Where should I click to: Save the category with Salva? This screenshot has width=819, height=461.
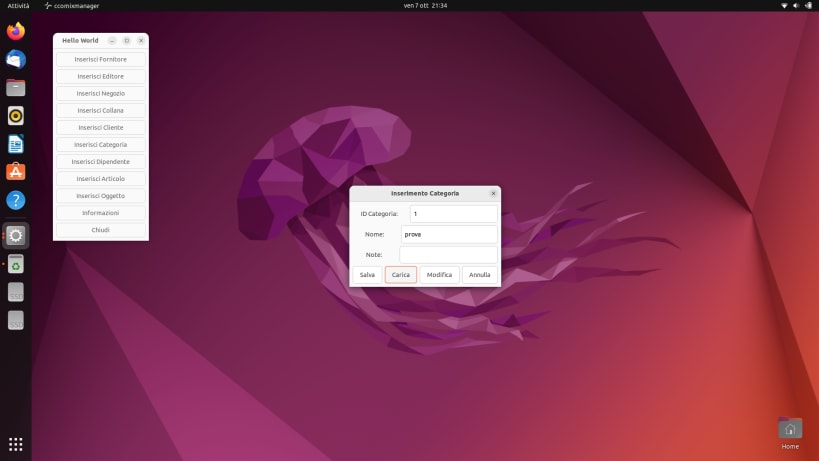pos(367,275)
